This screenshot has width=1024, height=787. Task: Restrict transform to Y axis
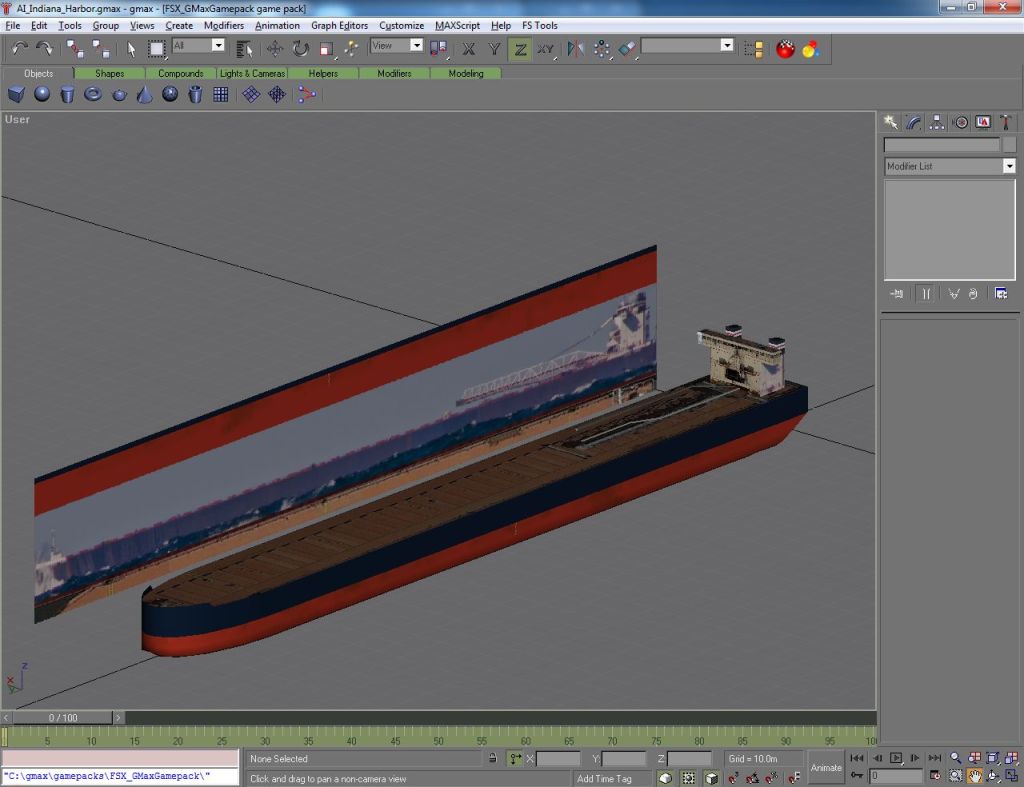pos(494,48)
